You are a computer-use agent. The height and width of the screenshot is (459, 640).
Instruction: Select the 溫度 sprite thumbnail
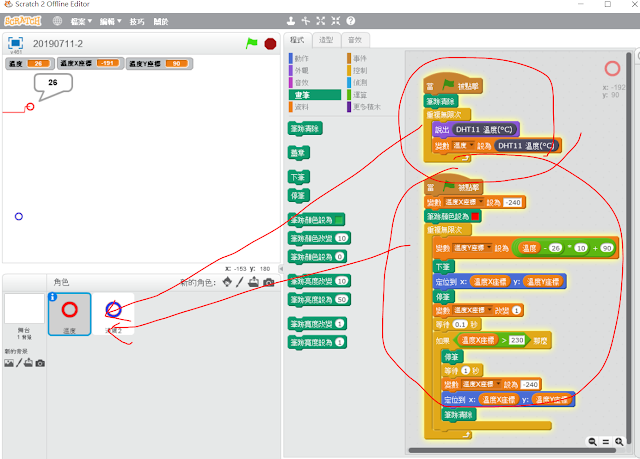[69, 314]
